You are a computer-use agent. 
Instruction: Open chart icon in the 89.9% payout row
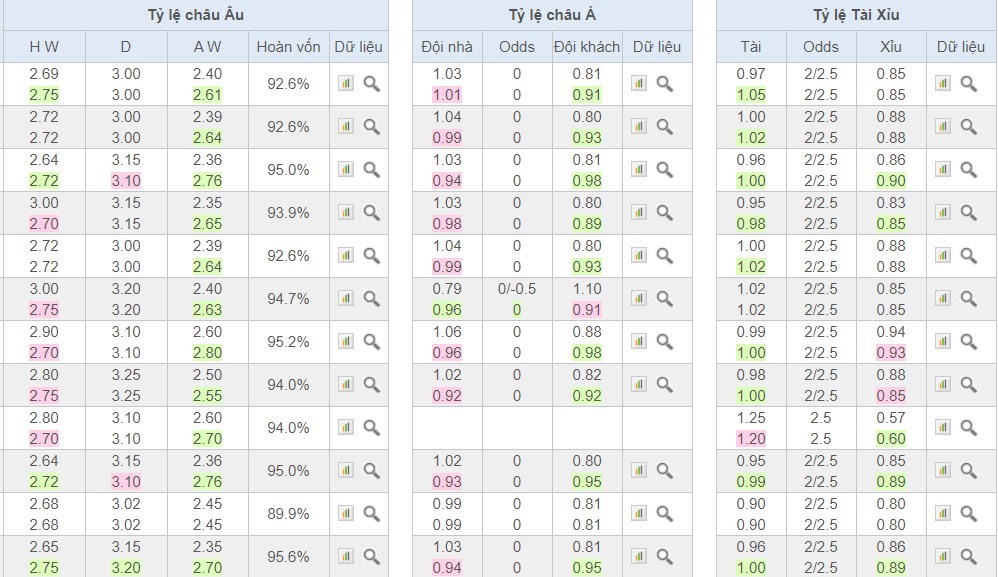[345, 513]
